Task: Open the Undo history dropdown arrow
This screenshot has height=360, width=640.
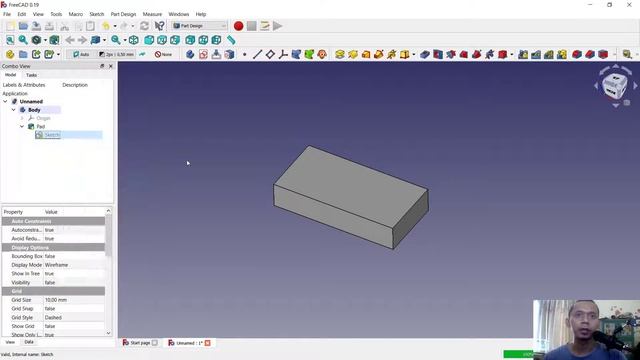Action: point(115,26)
